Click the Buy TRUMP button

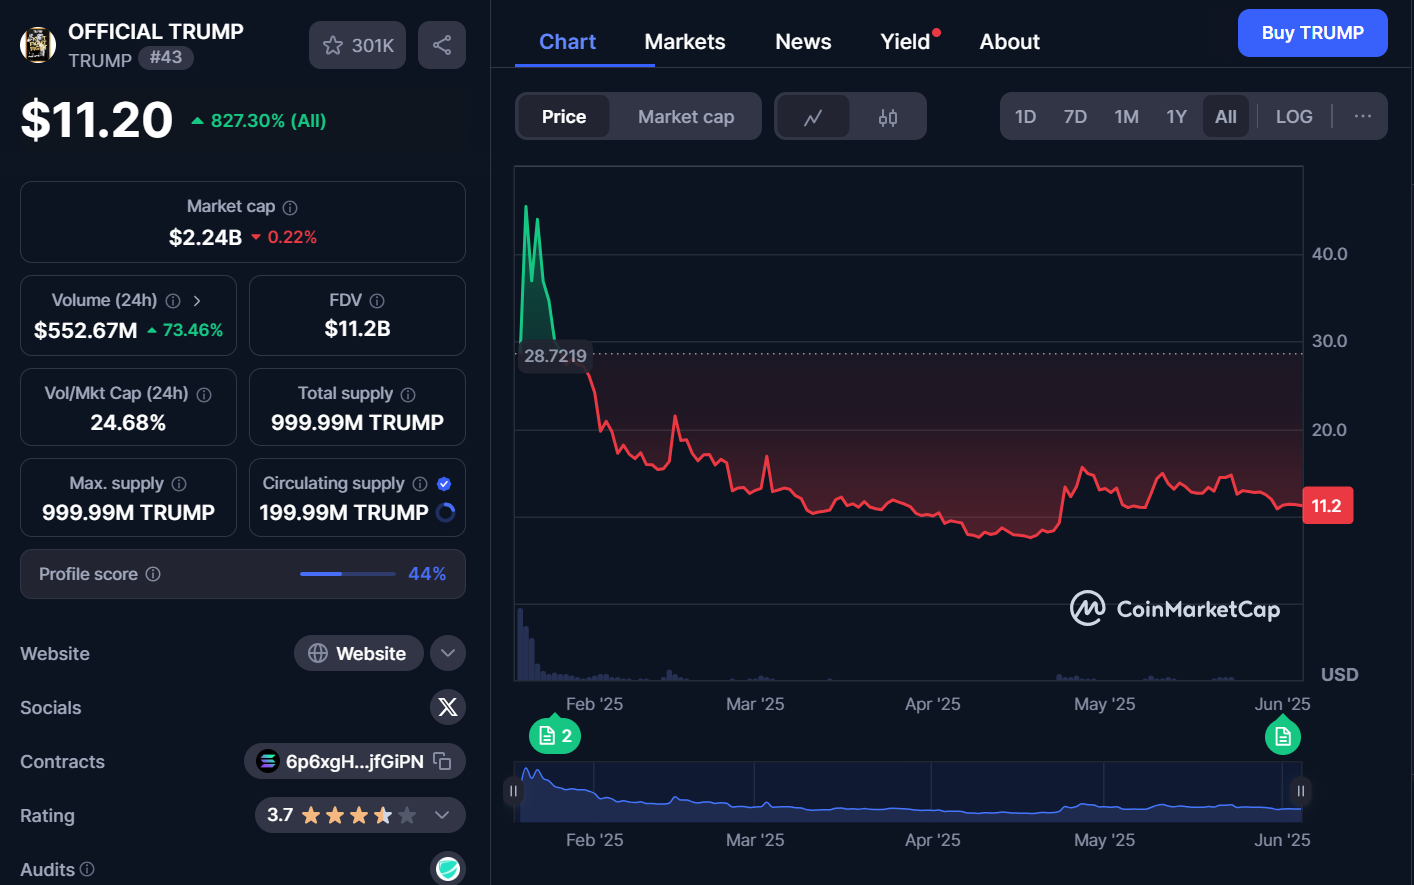point(1312,33)
